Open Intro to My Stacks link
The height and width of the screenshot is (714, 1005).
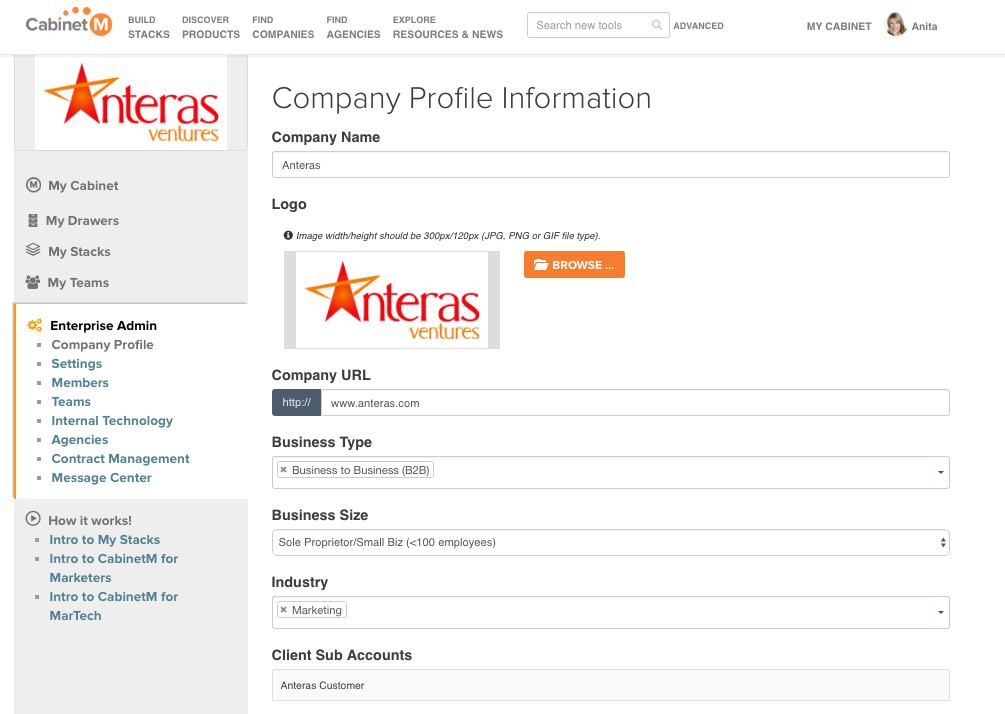pos(104,540)
